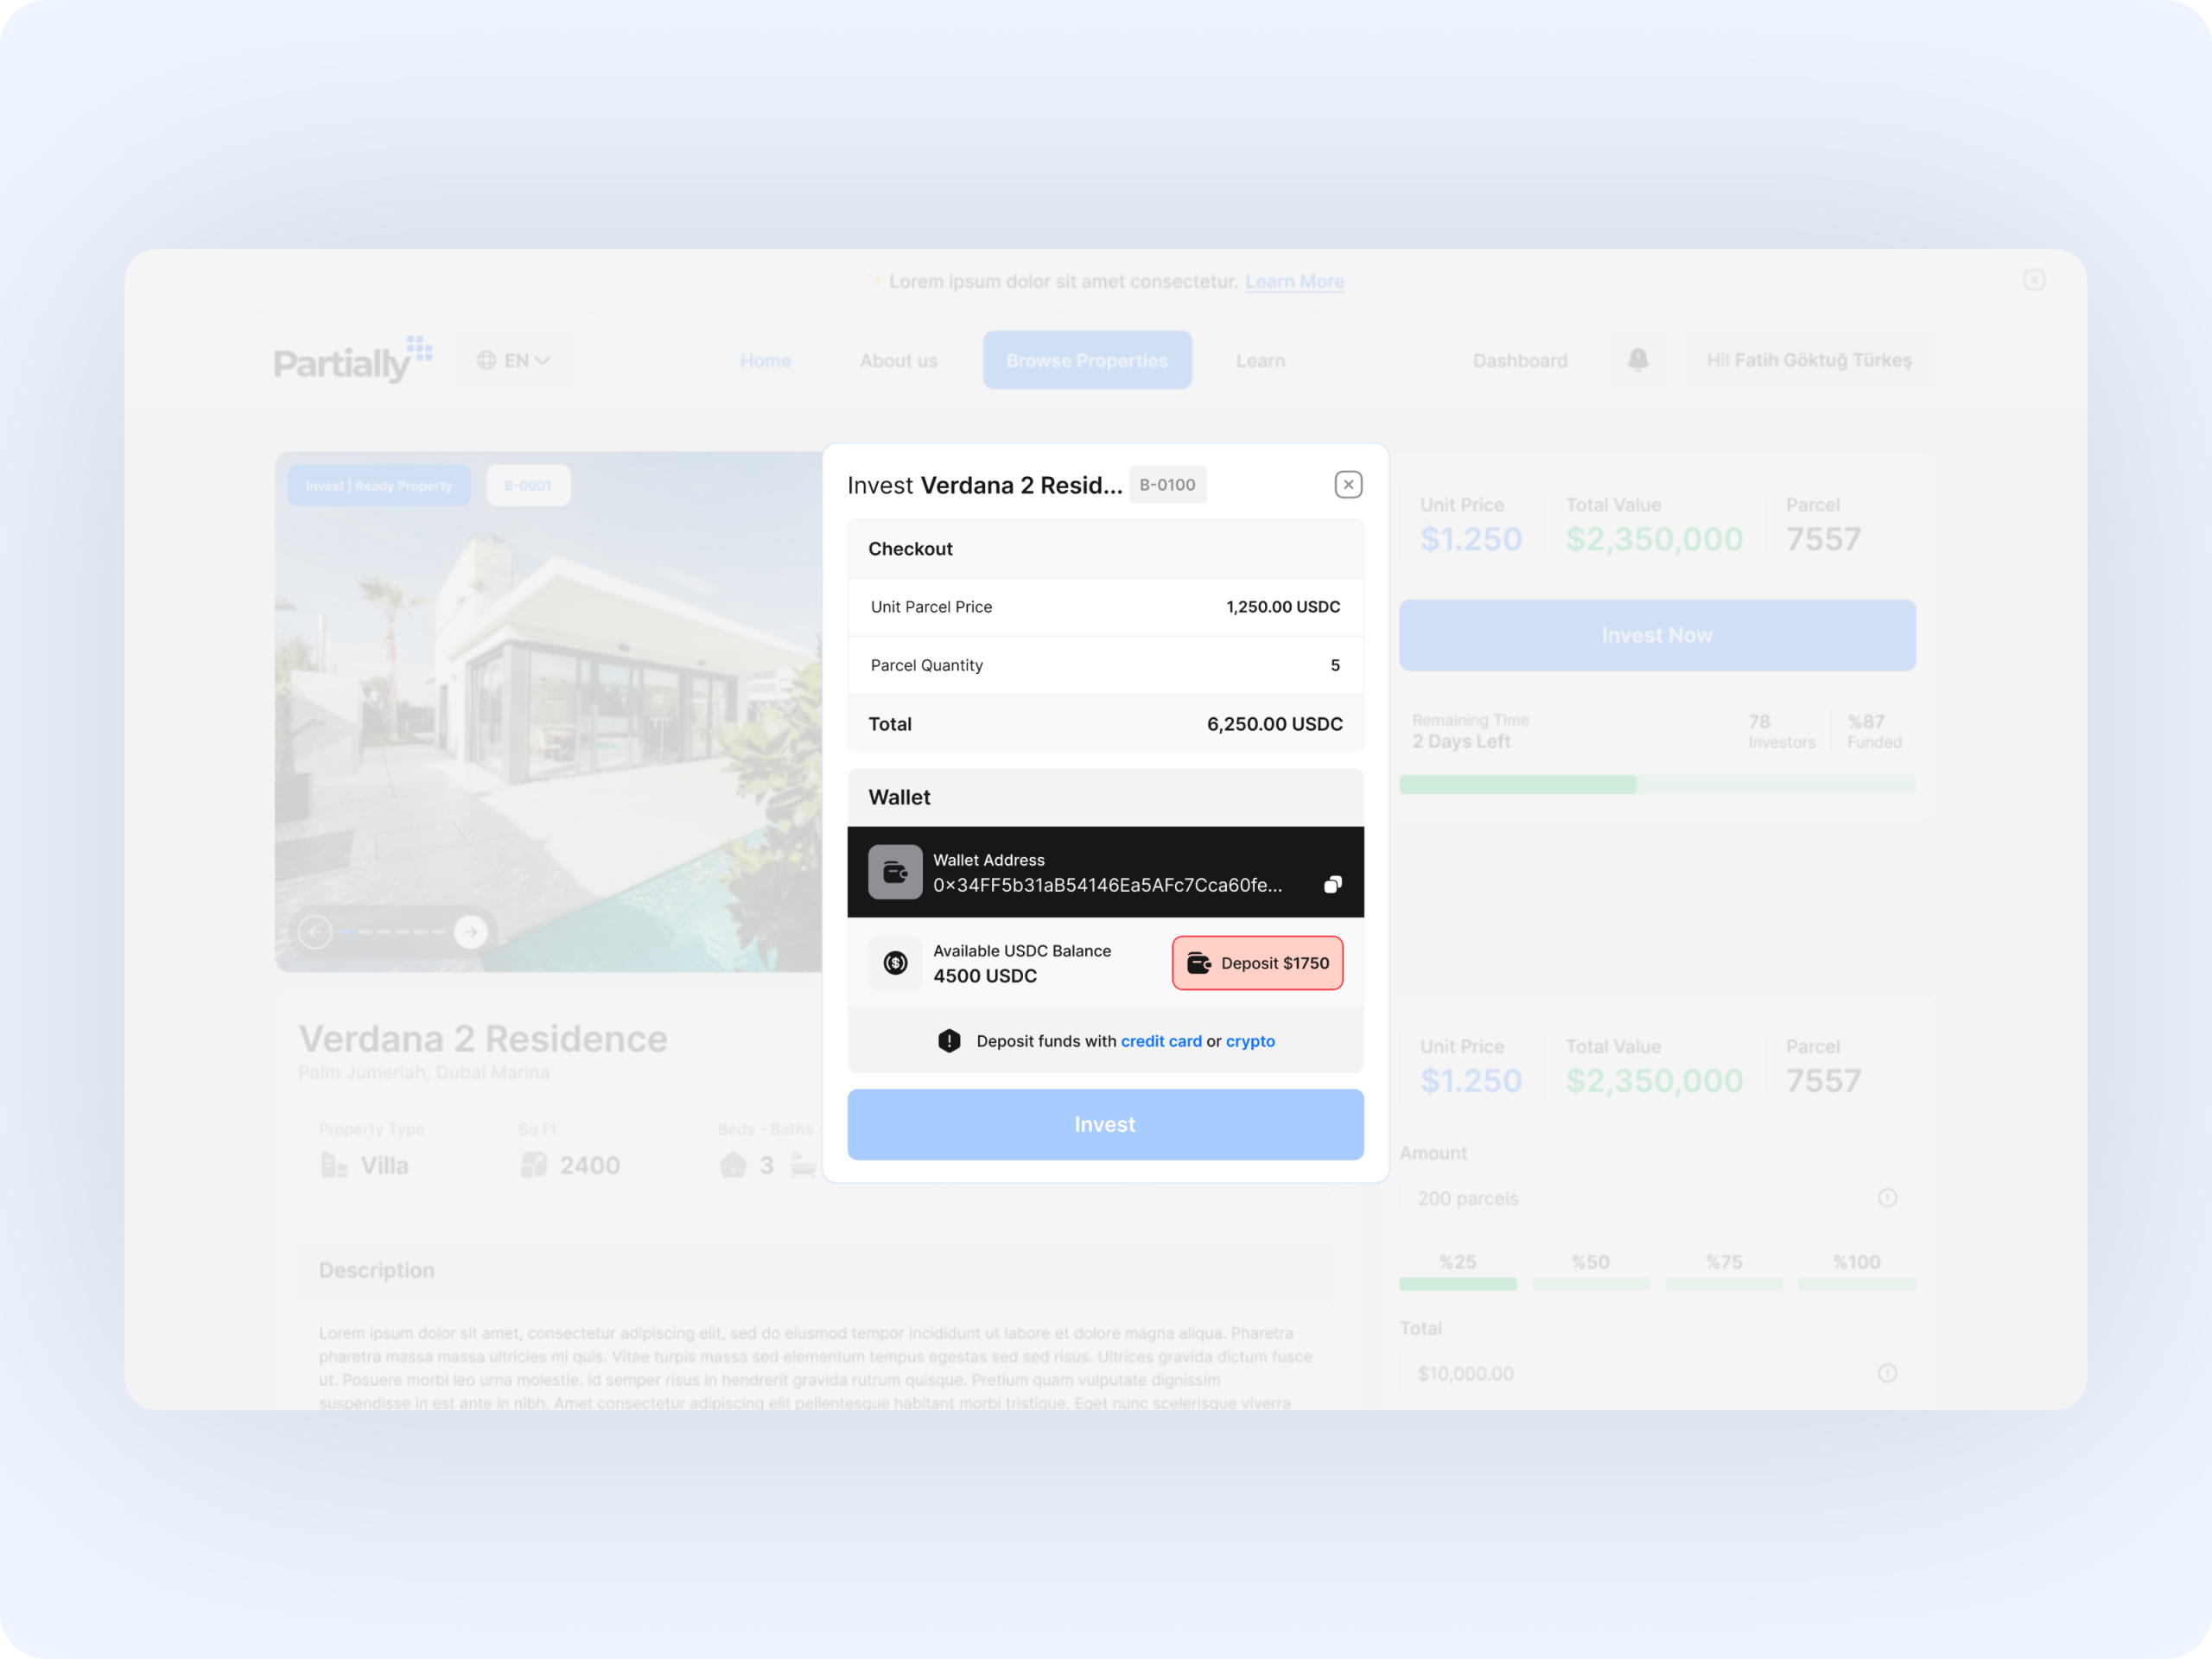Click the Partially logo

(353, 360)
